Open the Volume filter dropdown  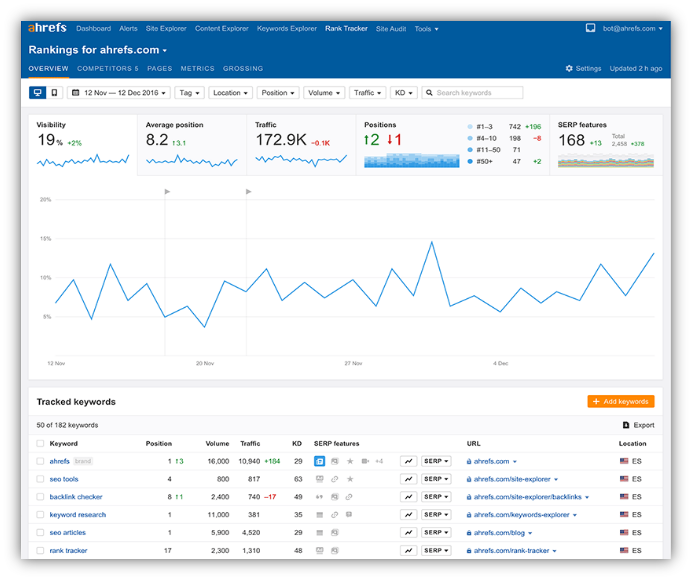pos(324,93)
